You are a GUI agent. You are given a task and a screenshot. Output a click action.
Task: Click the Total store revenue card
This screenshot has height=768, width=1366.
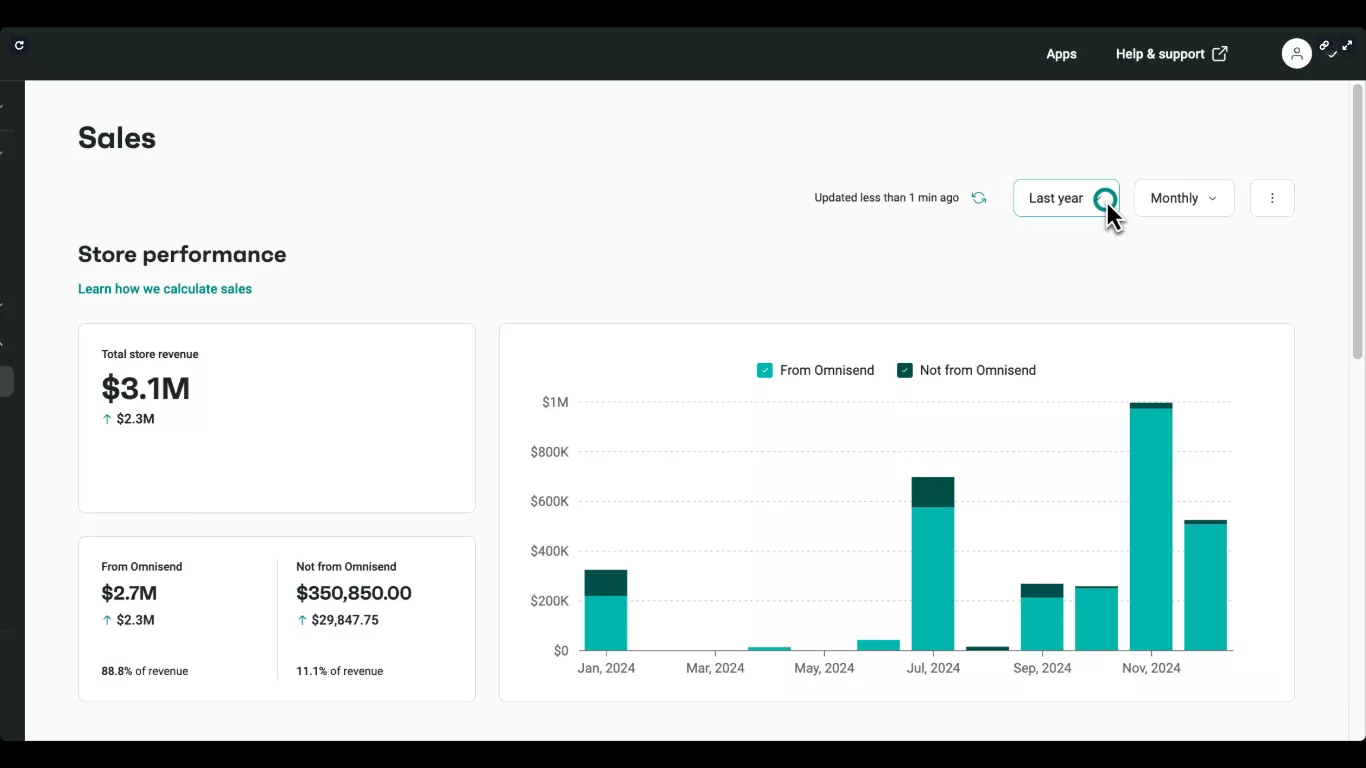277,418
